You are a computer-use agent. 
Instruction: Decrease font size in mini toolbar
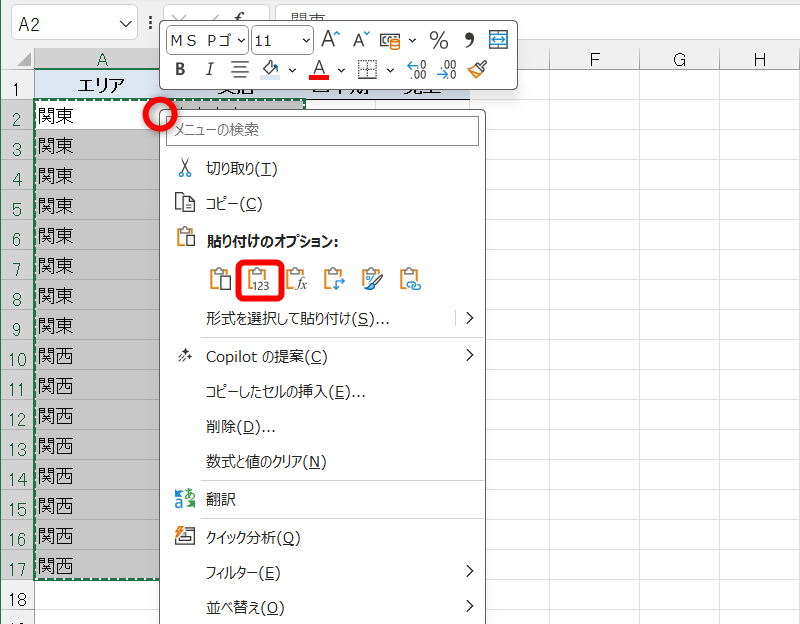click(x=362, y=39)
